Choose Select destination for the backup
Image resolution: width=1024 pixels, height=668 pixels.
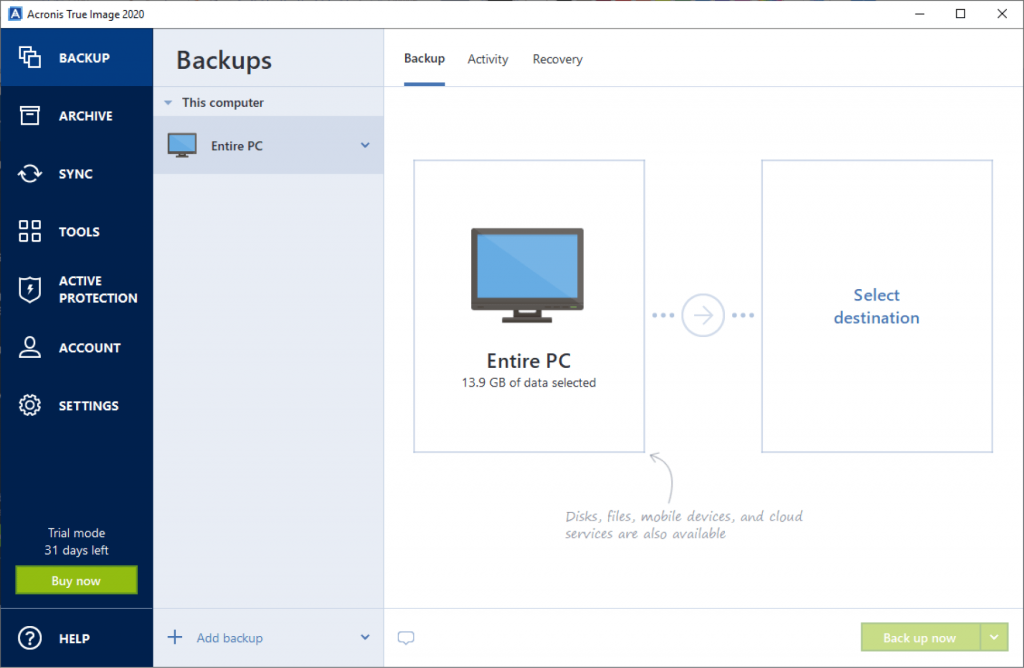pos(876,306)
